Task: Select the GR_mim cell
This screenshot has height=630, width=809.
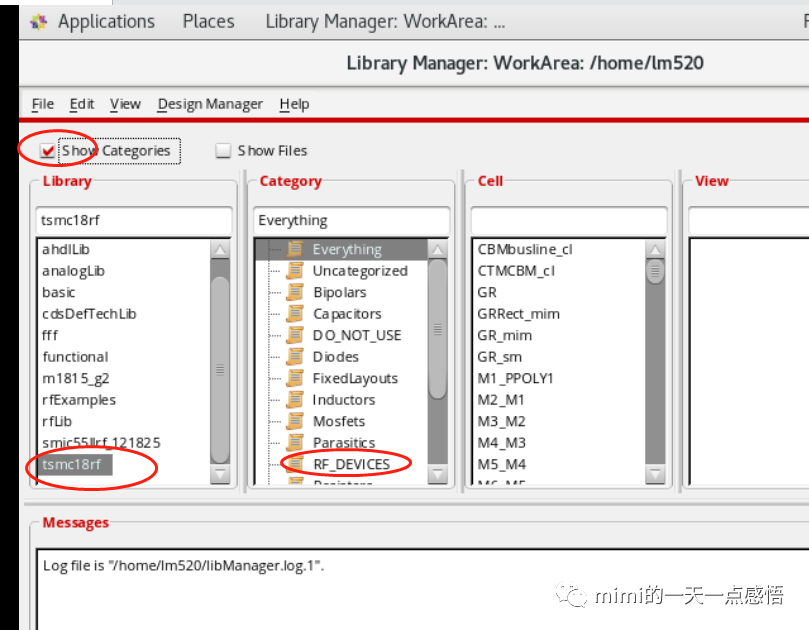Action: click(505, 336)
